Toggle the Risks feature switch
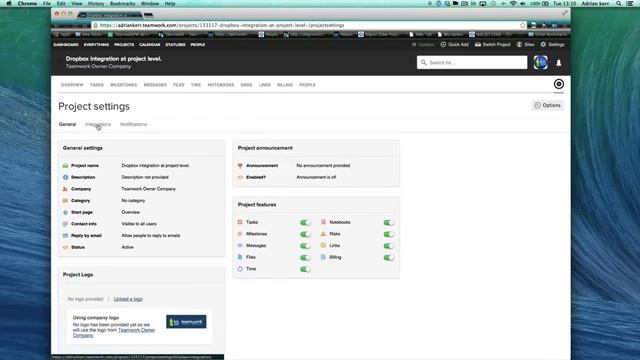 tap(389, 234)
